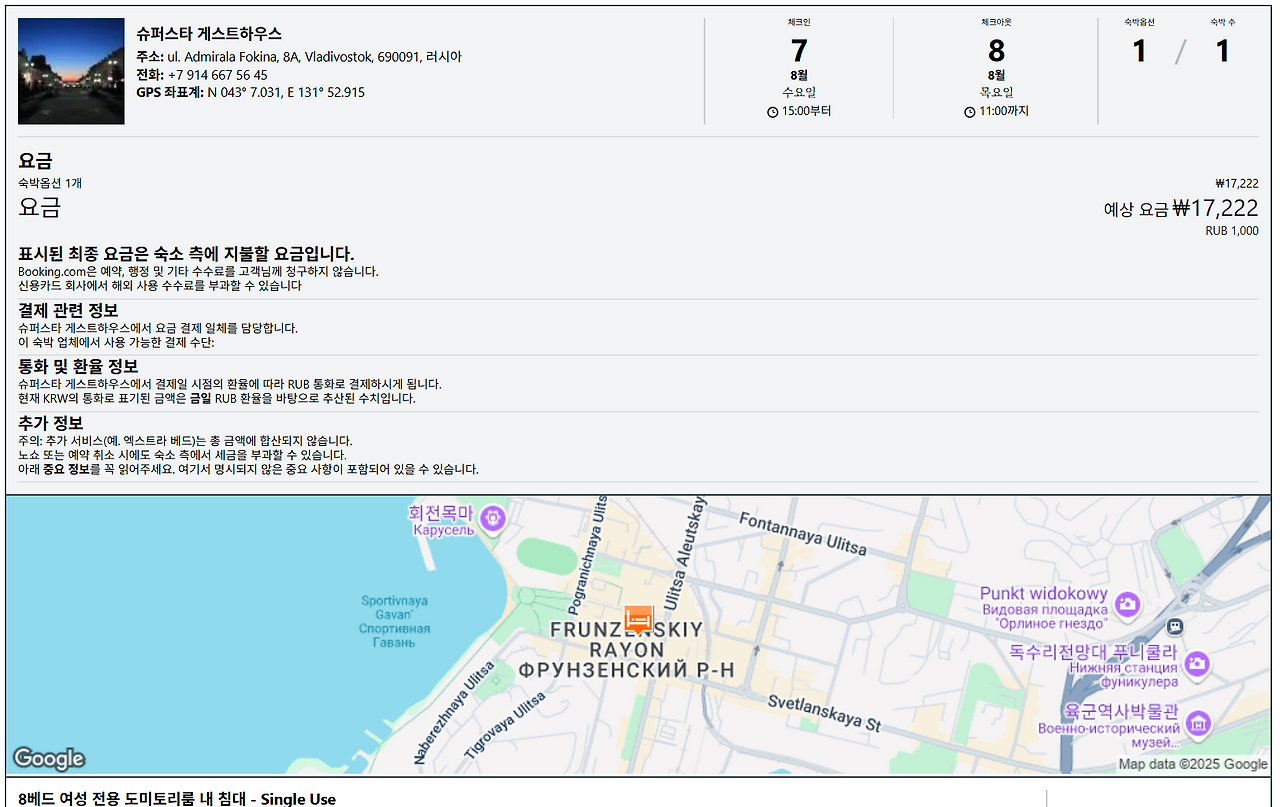This screenshot has width=1280, height=807.
Task: Click the 예상 요금 ₩17,222 total
Action: click(1181, 208)
